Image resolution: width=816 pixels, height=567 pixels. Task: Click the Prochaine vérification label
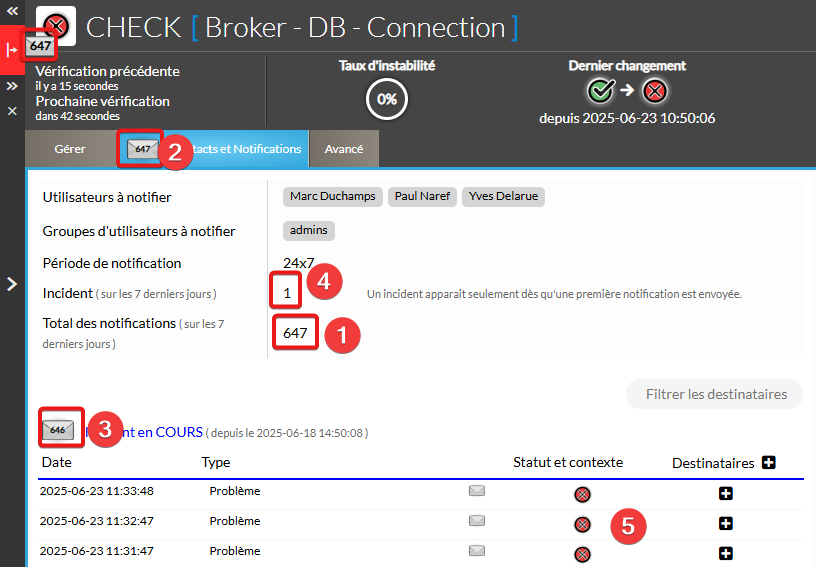(x=103, y=101)
